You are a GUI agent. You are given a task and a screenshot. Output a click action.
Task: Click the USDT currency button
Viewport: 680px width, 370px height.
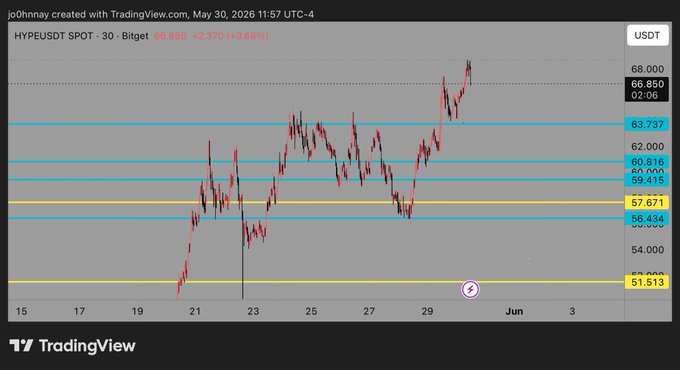[647, 36]
